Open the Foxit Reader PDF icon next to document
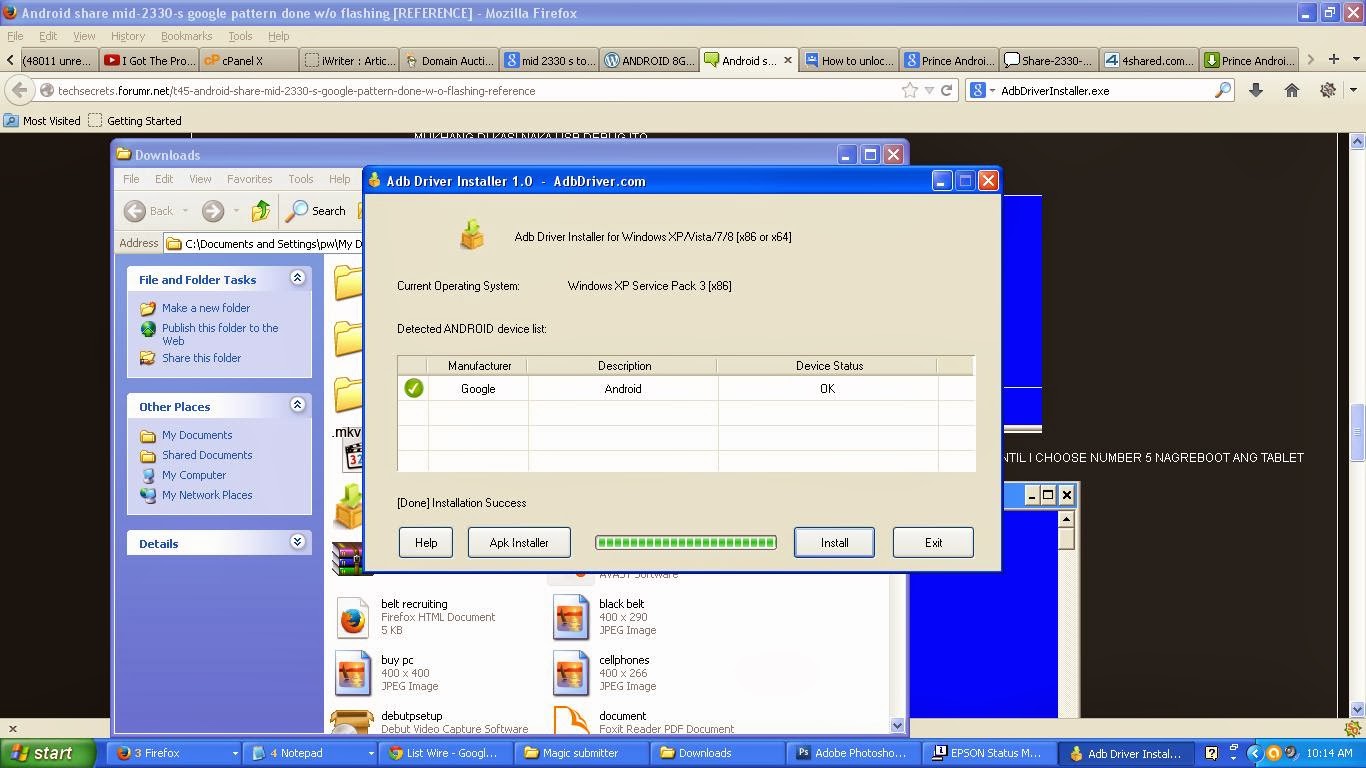 (571, 722)
